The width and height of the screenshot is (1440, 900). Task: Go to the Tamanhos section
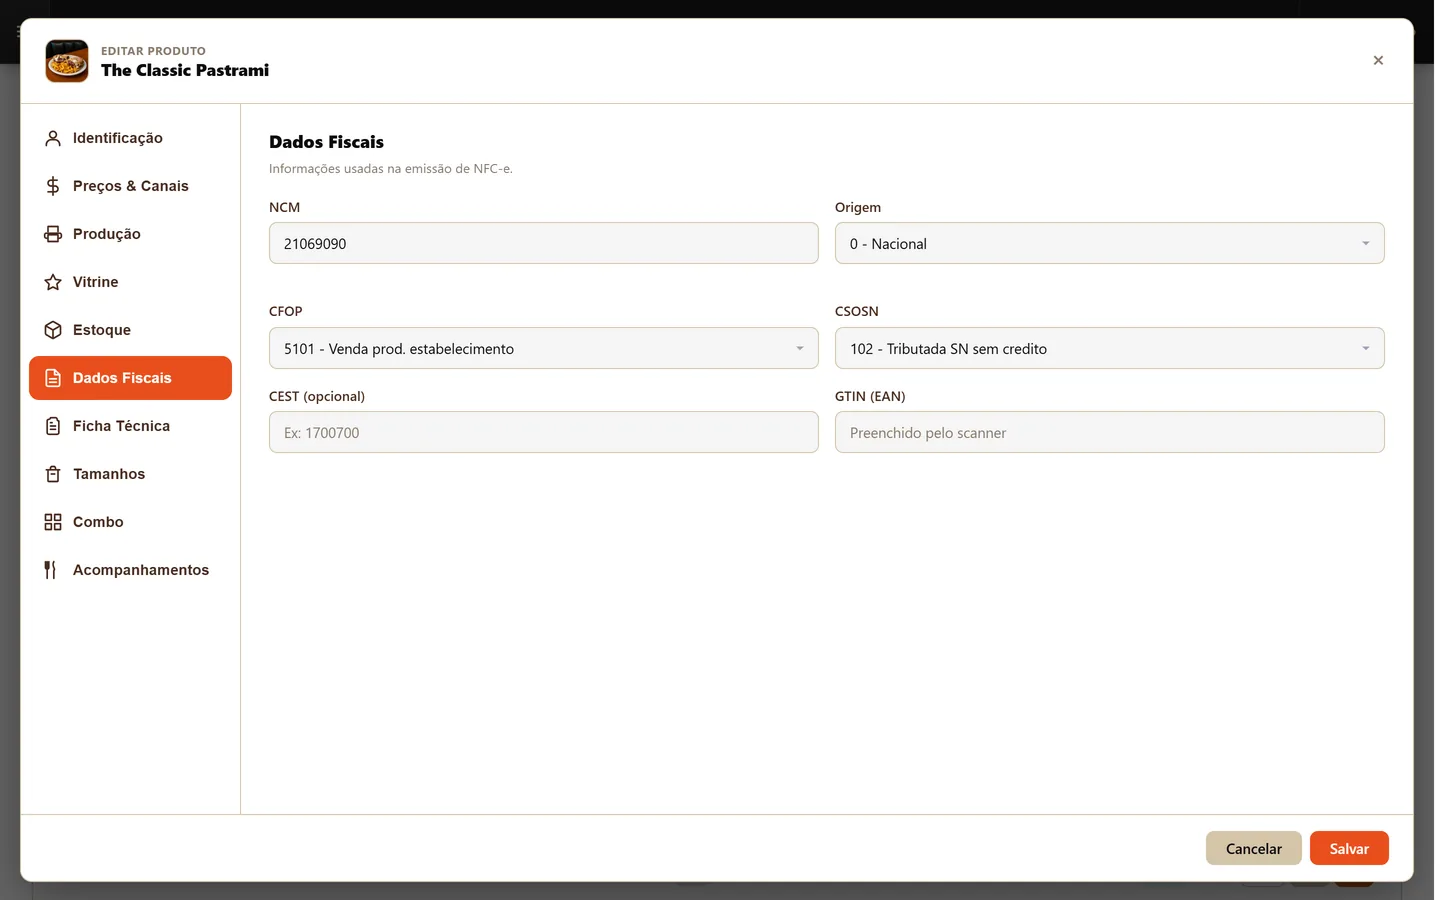[130, 474]
